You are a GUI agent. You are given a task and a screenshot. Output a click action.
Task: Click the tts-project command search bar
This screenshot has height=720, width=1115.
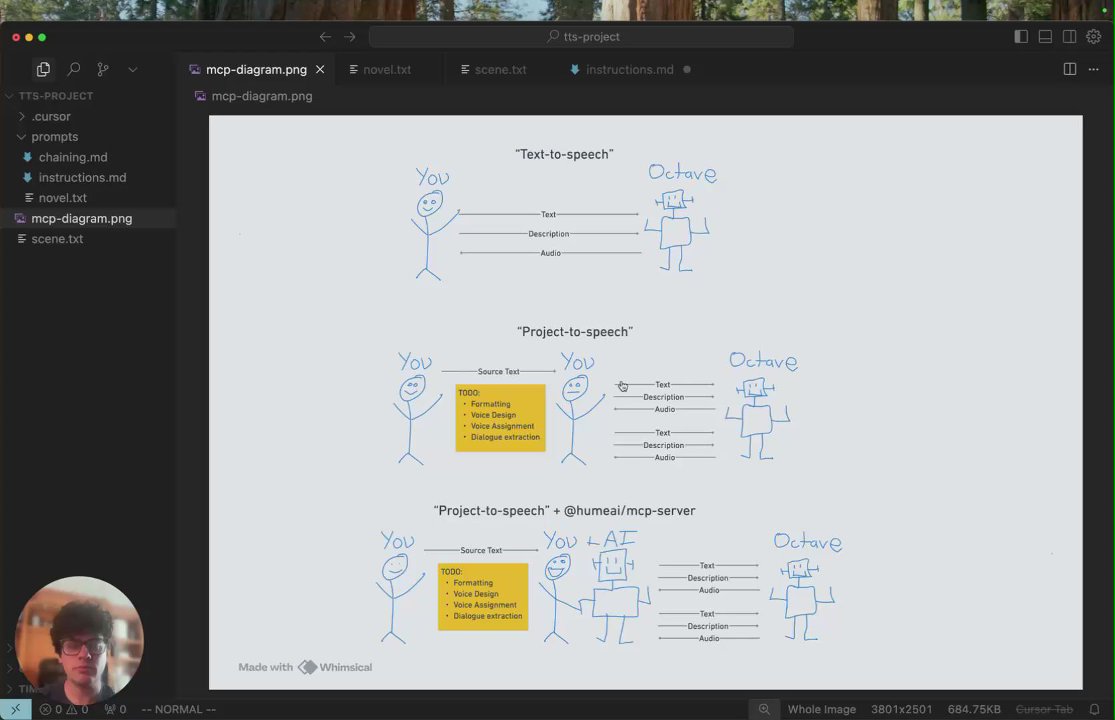click(581, 36)
